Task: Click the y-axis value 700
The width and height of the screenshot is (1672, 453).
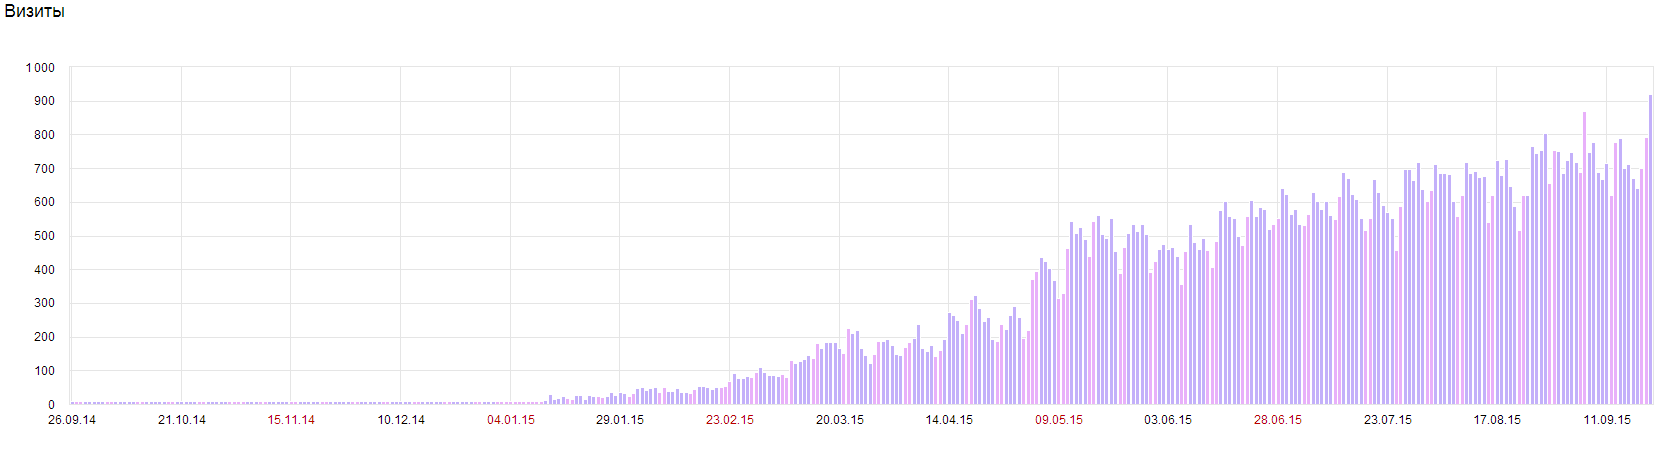Action: [x=44, y=169]
